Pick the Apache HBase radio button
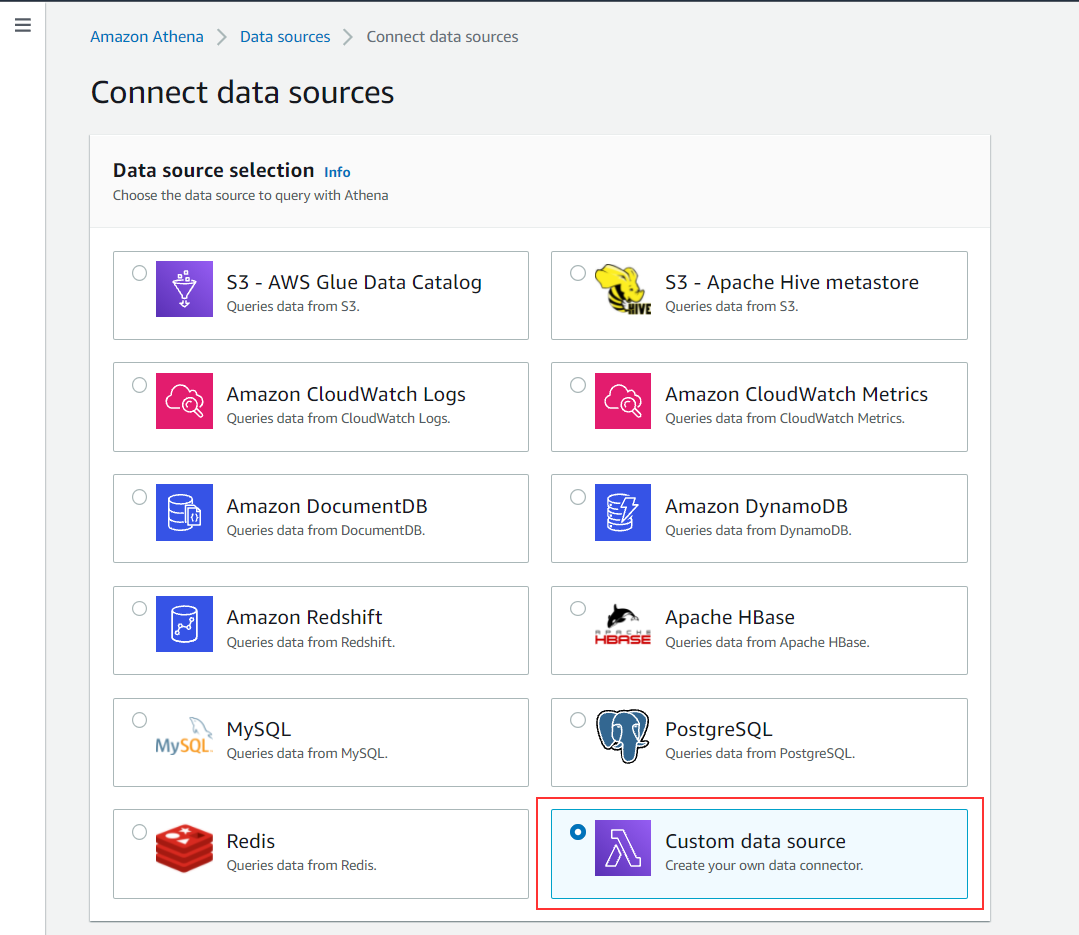The image size is (1079, 935). [x=578, y=608]
